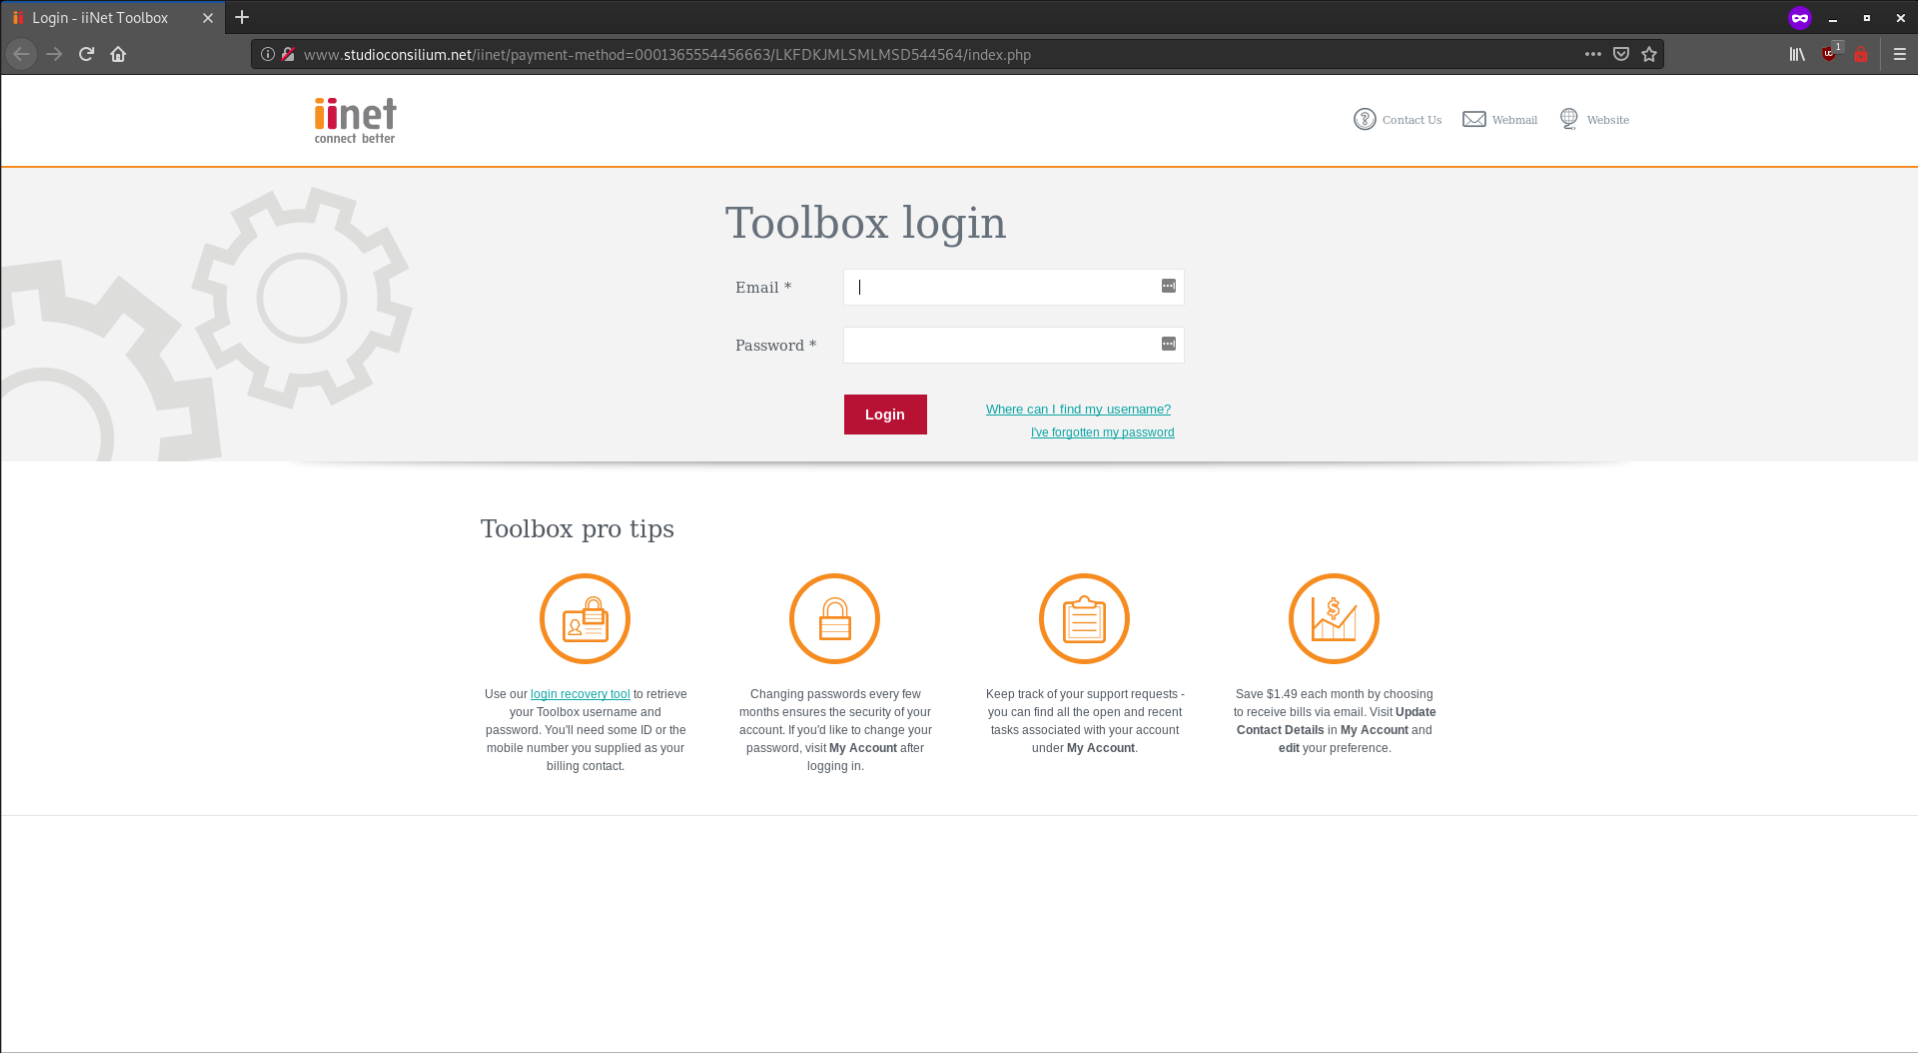
Task: Click inside the Email input field
Action: (x=1010, y=287)
